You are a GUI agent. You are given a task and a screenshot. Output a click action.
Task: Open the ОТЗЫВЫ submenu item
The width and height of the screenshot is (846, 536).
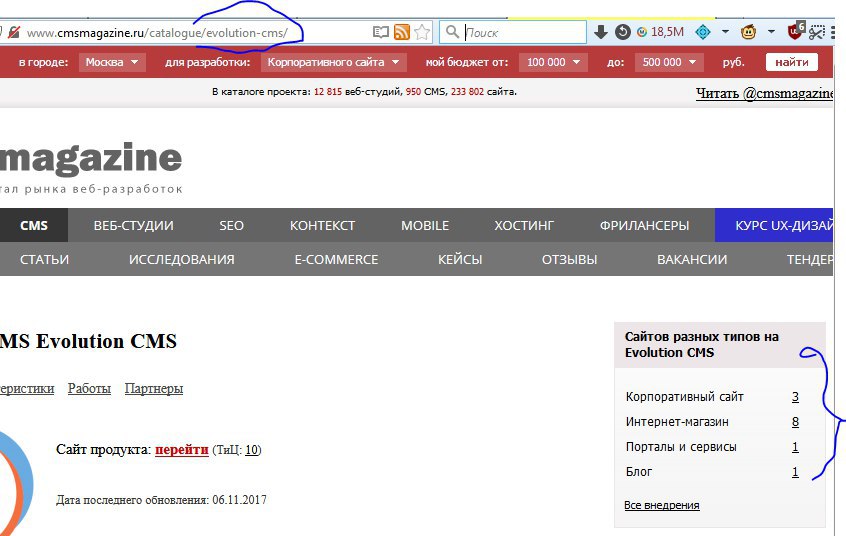coord(569,259)
